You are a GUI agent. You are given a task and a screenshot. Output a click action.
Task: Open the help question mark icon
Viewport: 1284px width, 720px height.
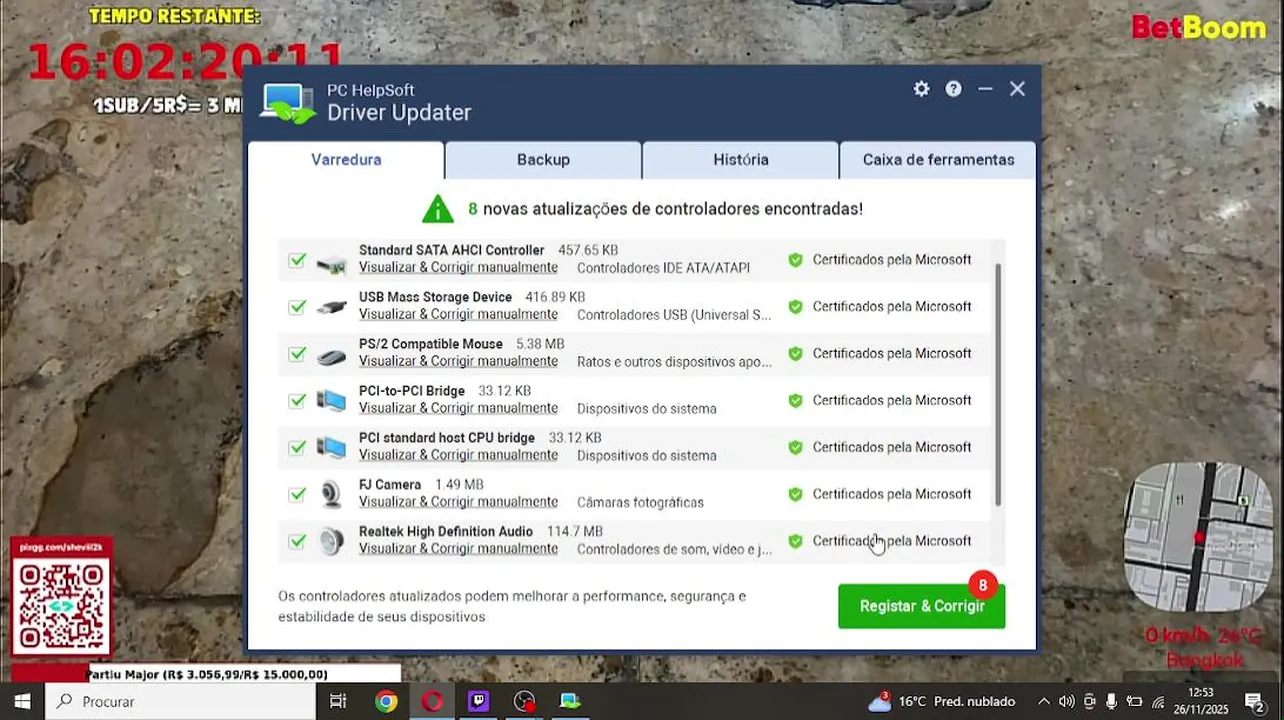click(x=953, y=89)
